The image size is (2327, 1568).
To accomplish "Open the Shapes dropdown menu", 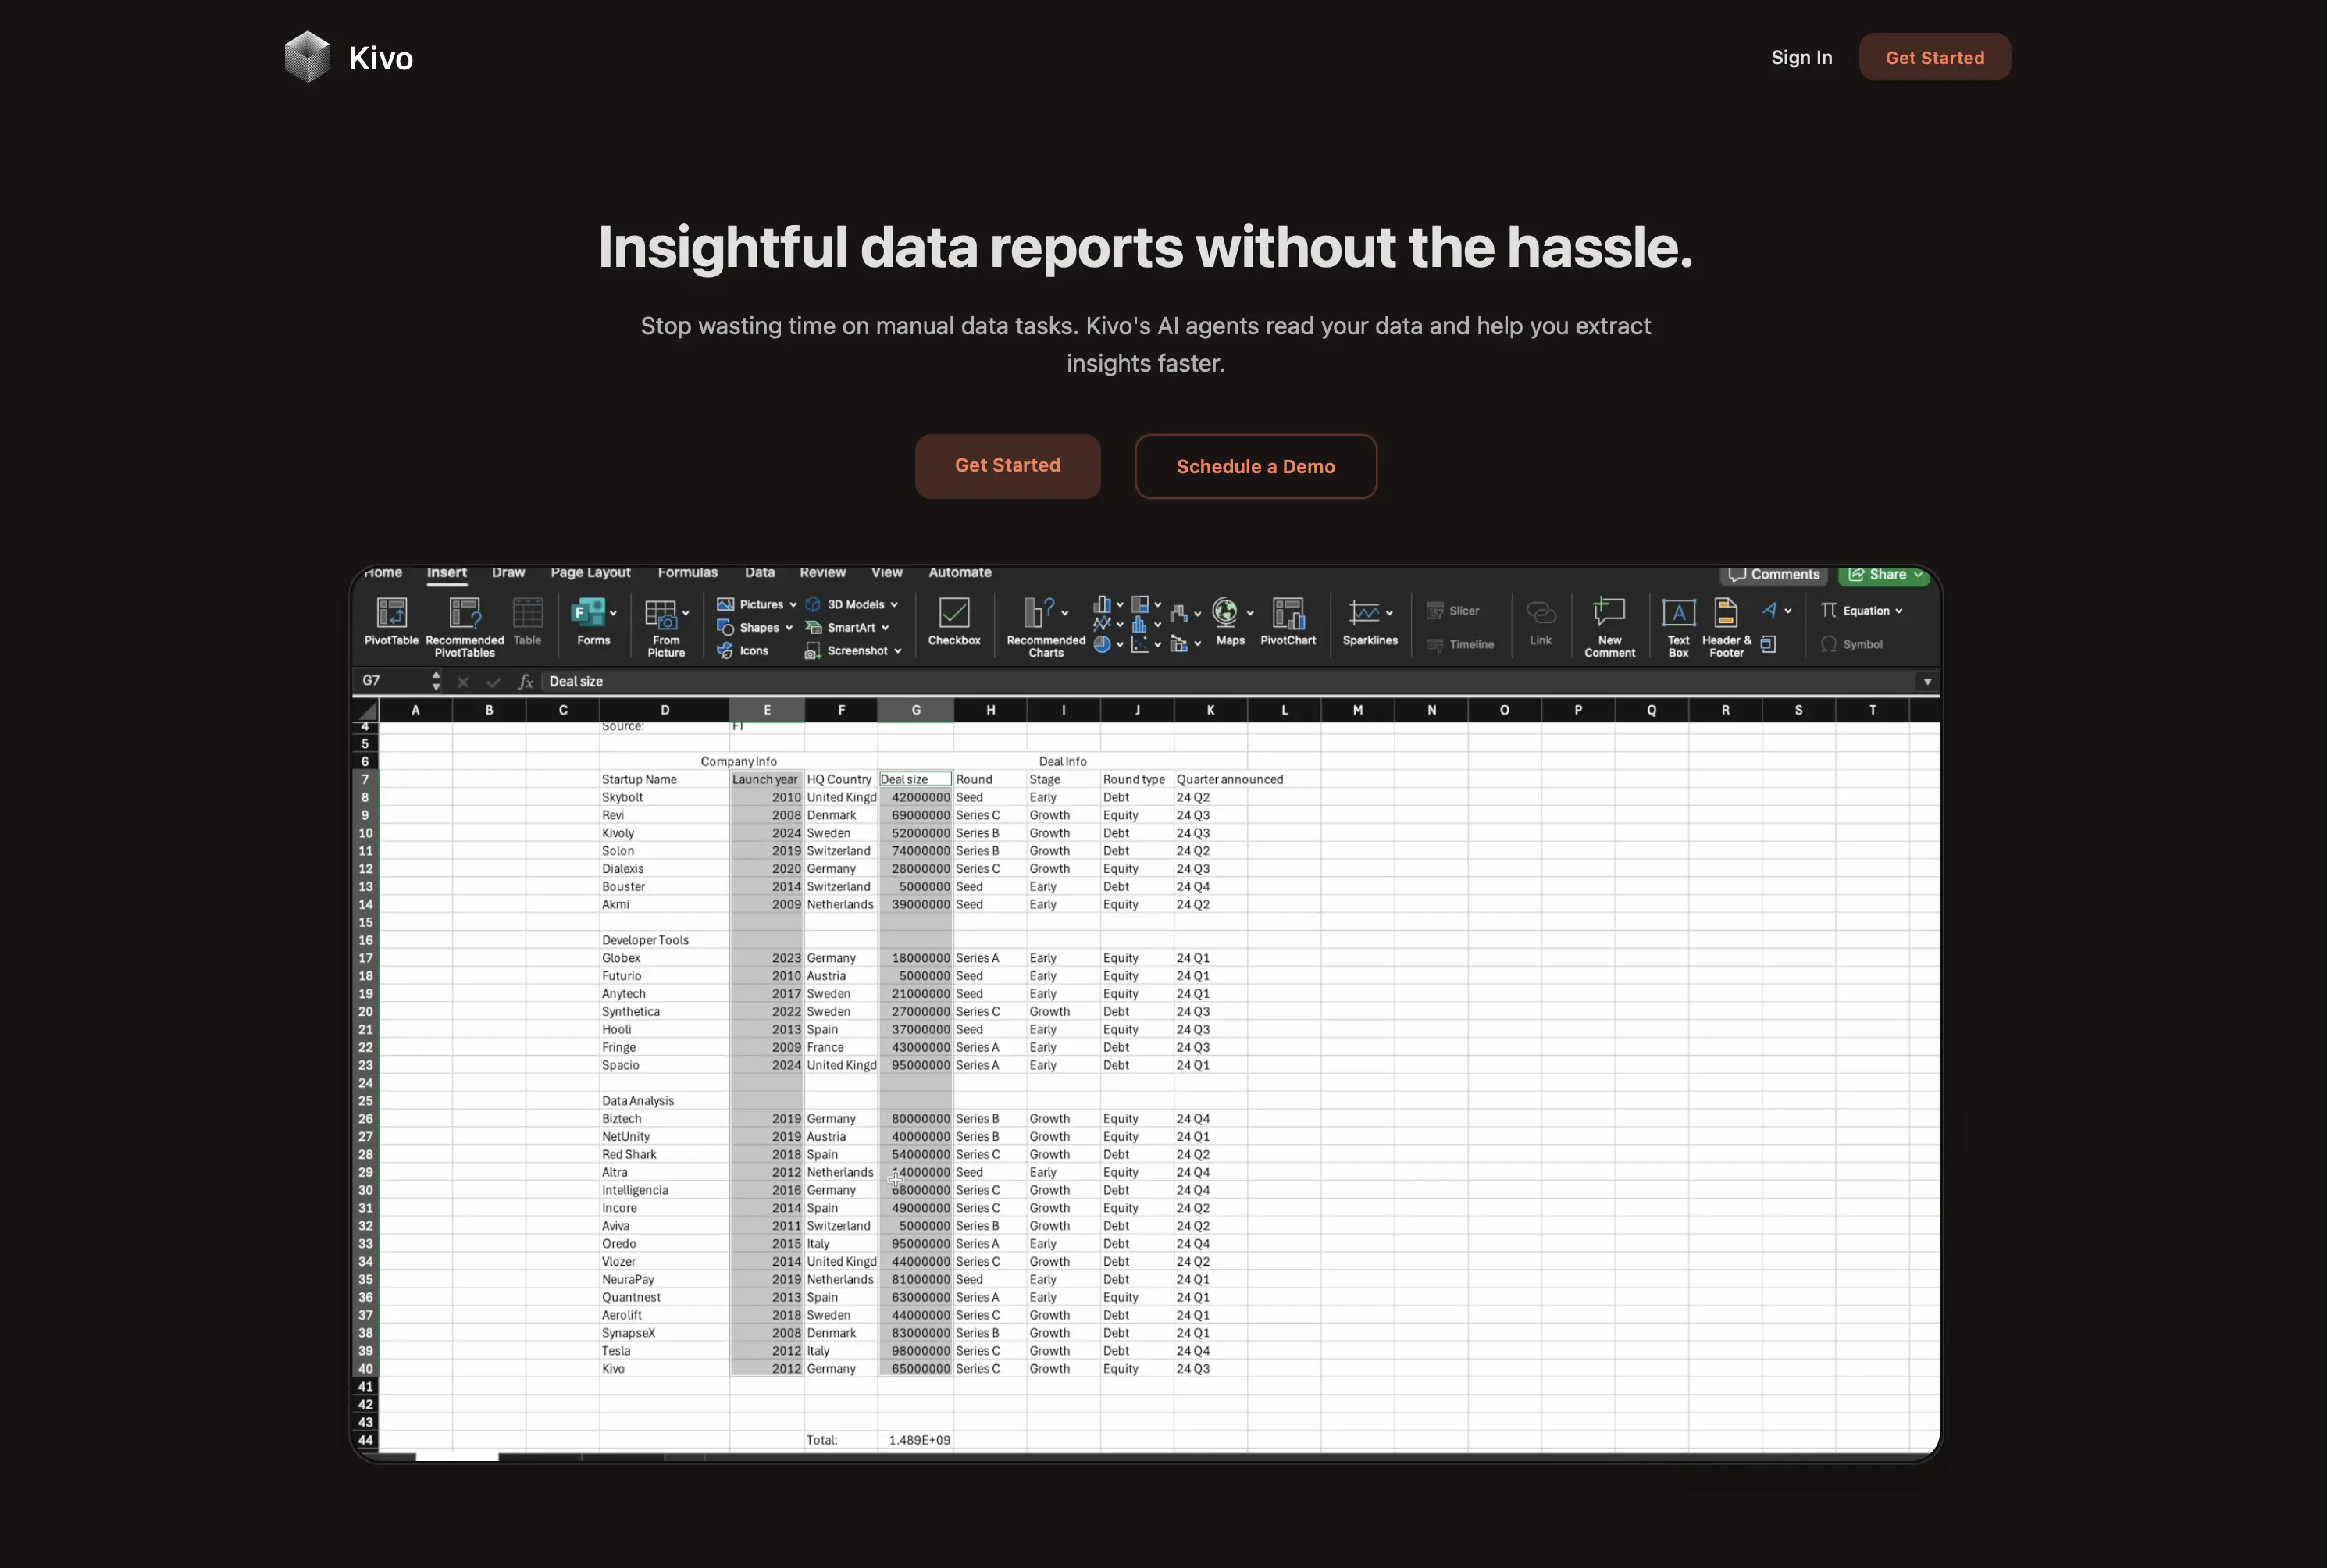I will 789,628.
